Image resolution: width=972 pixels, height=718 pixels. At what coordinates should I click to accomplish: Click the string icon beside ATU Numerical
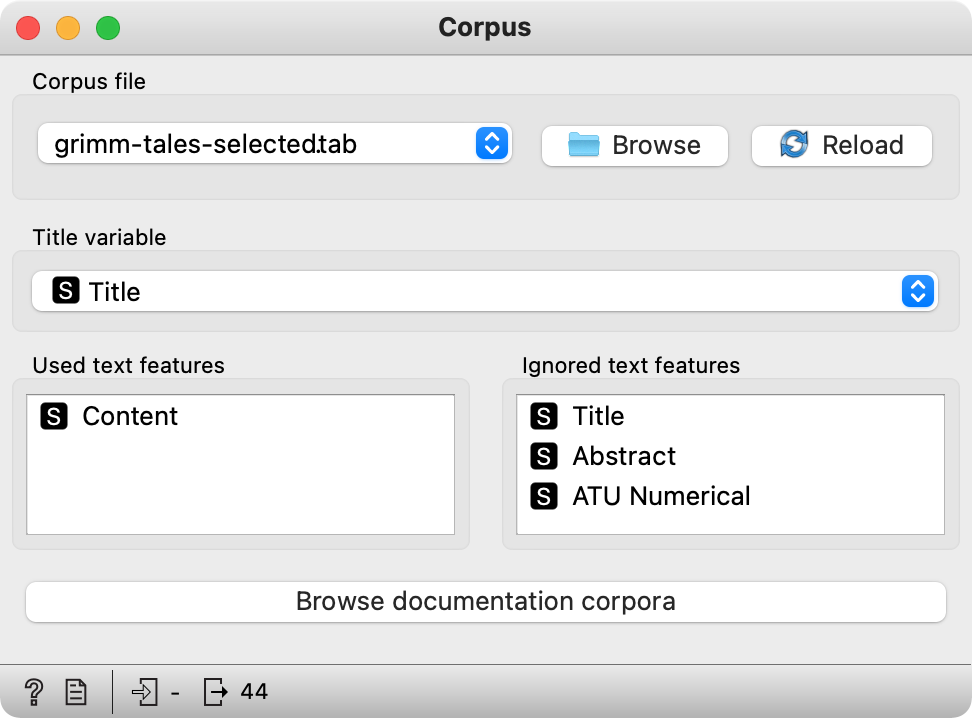[544, 496]
